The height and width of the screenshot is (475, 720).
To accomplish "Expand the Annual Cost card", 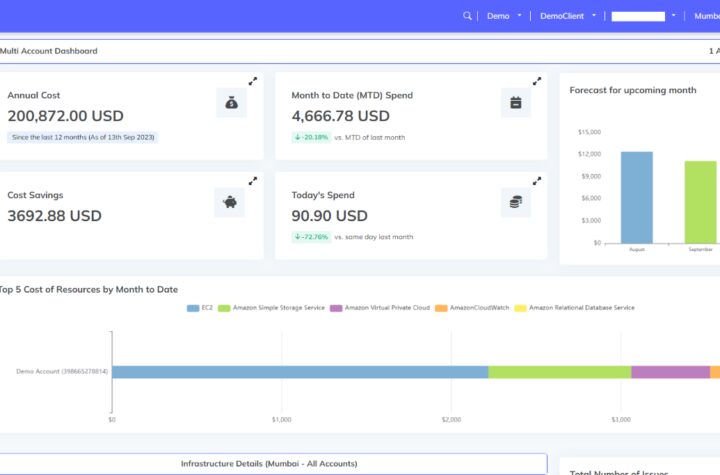I will coord(253,81).
